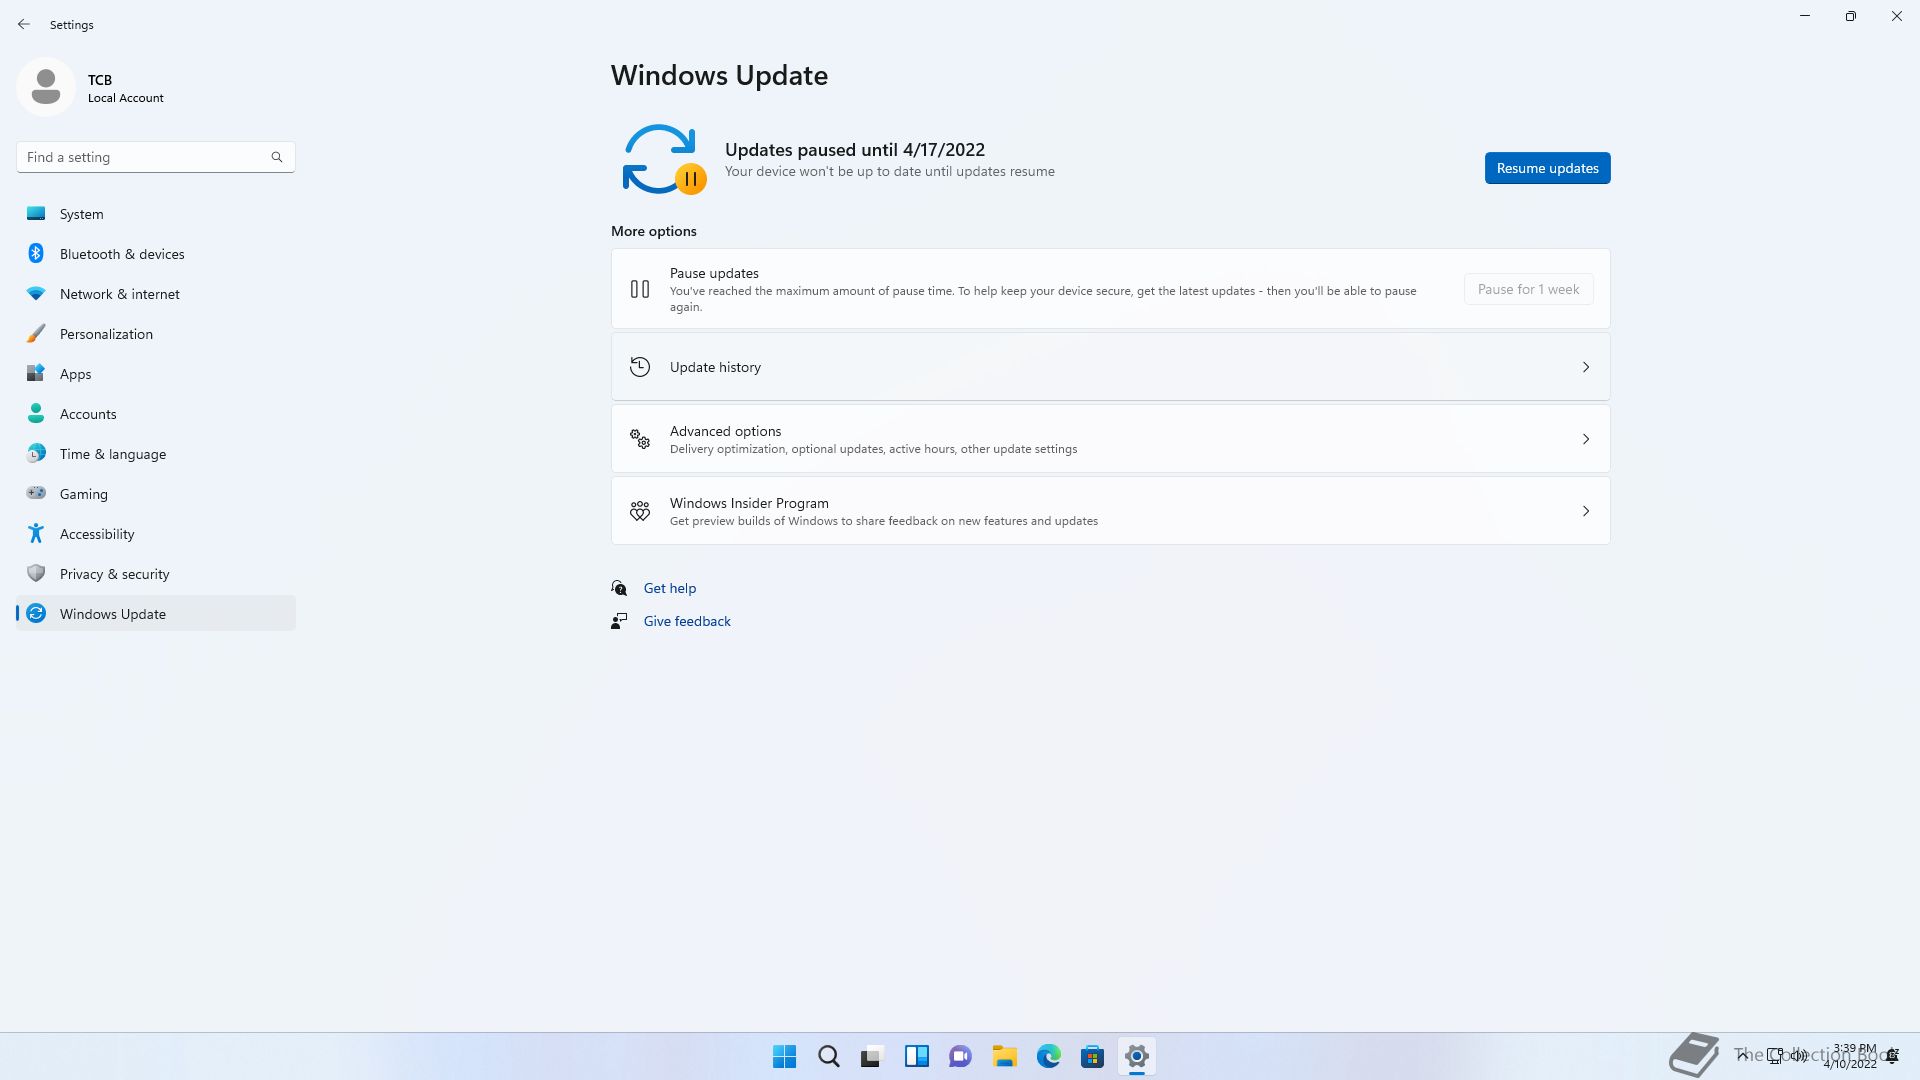Open Accessibility settings
The image size is (1920, 1080).
click(156, 533)
